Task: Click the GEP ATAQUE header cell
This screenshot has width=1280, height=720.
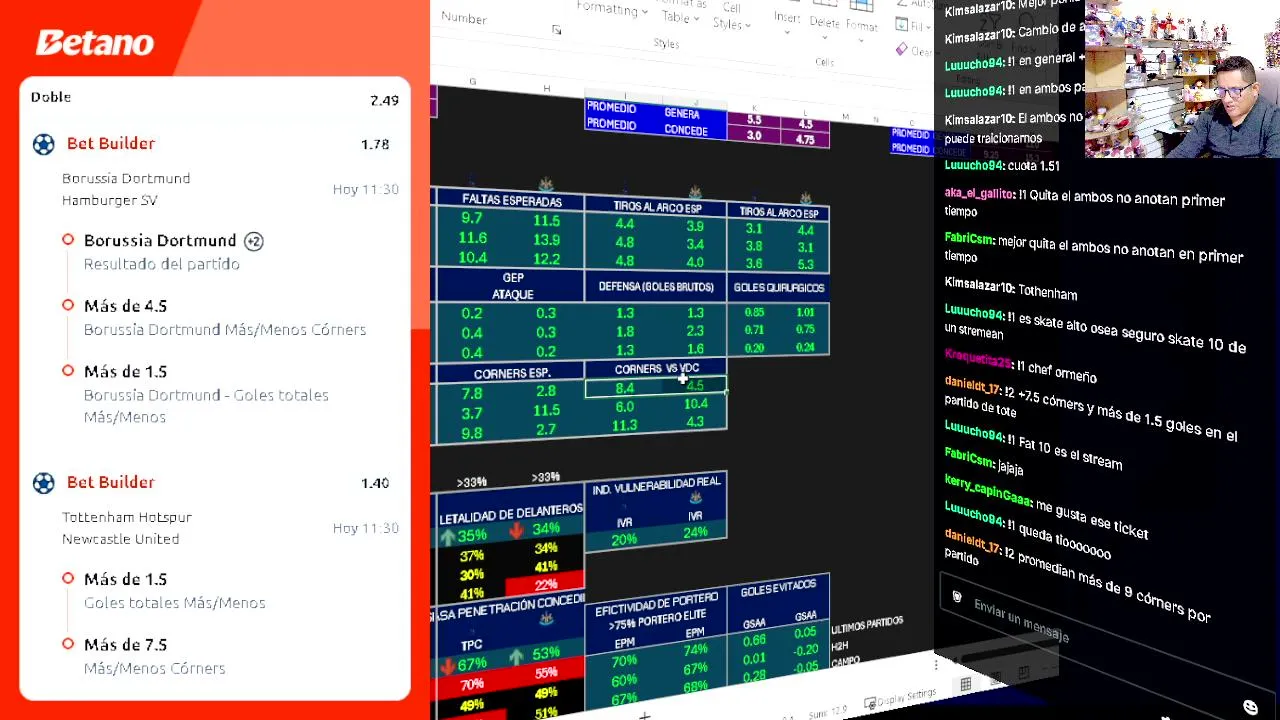Action: (512, 286)
